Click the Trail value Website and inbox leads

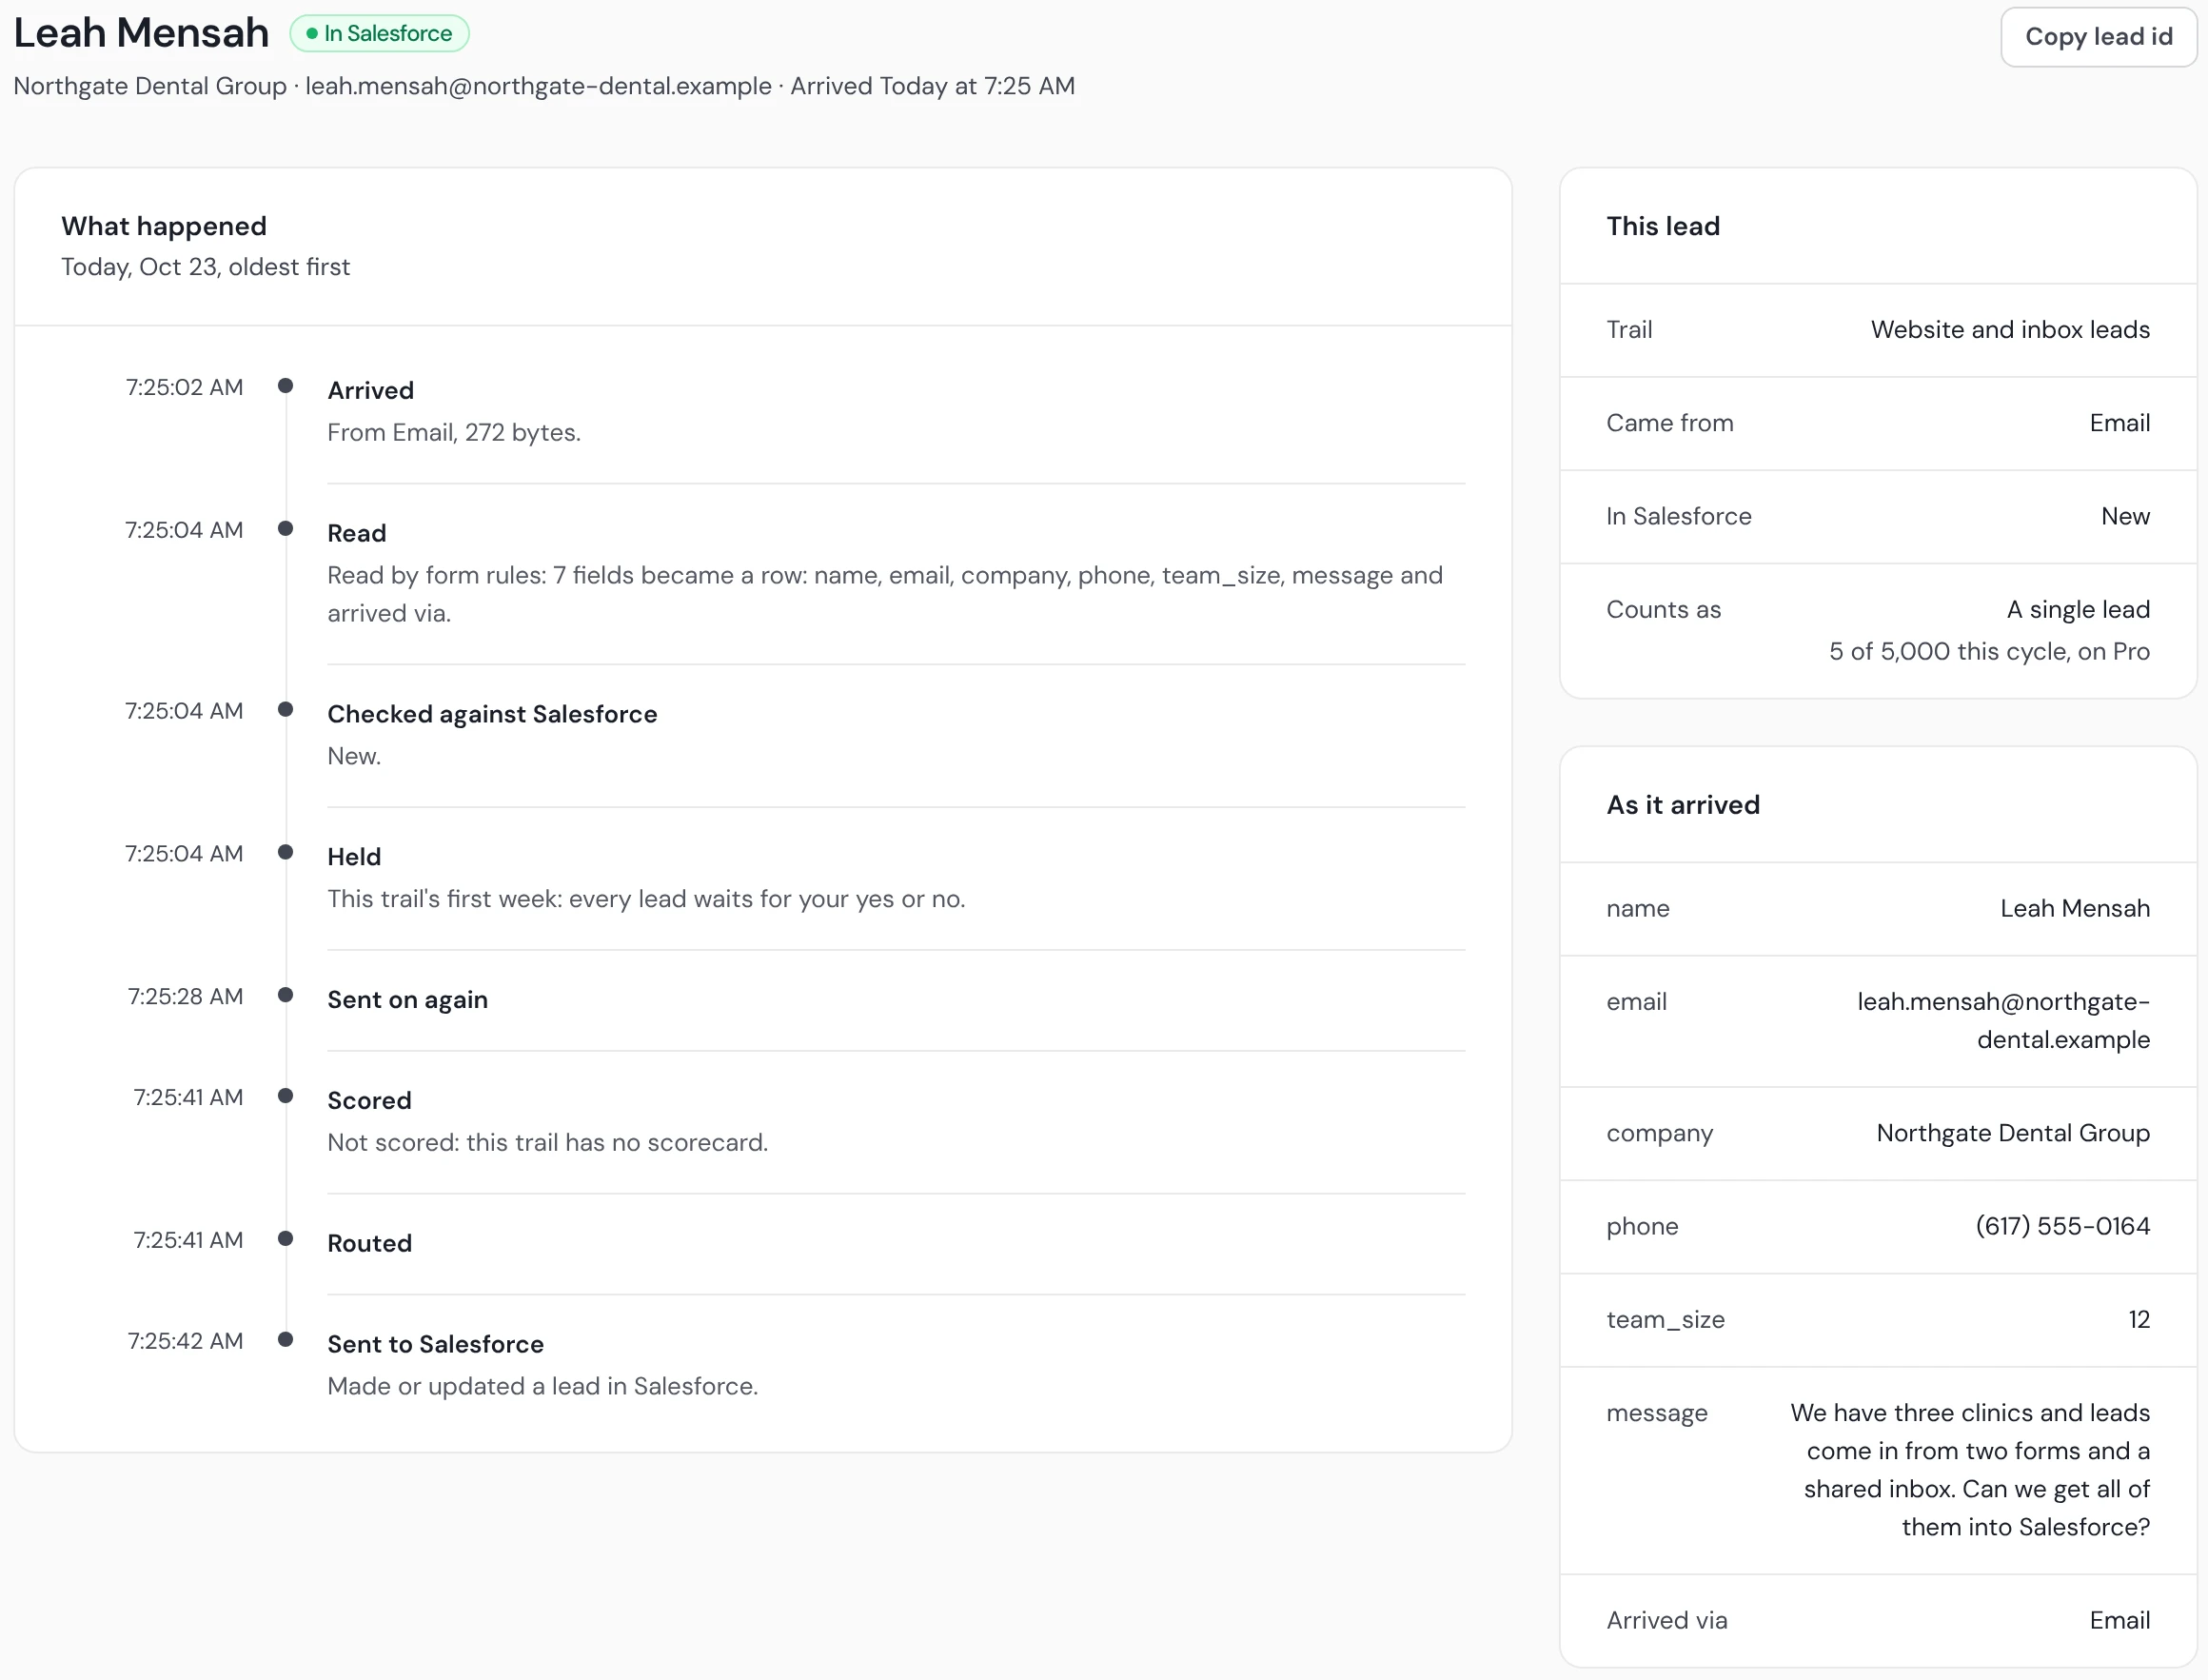[2010, 330]
